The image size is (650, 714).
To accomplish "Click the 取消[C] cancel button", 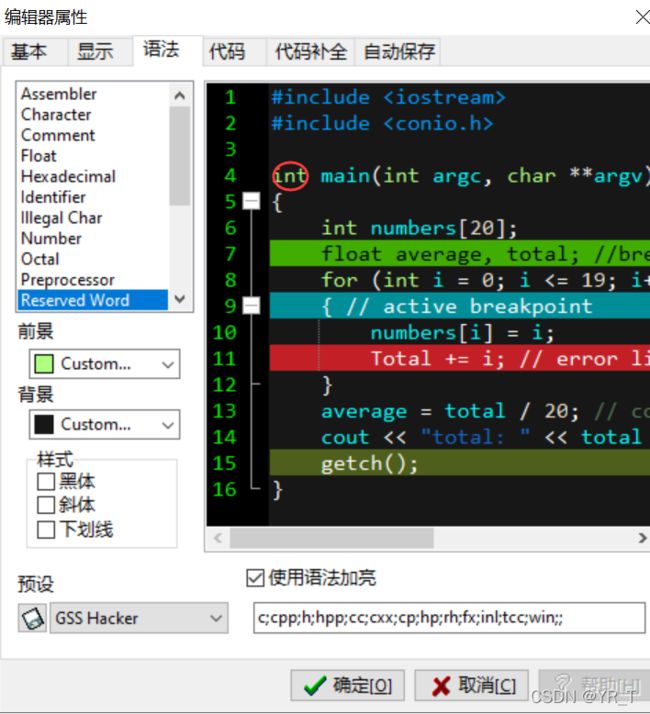I will click(471, 685).
